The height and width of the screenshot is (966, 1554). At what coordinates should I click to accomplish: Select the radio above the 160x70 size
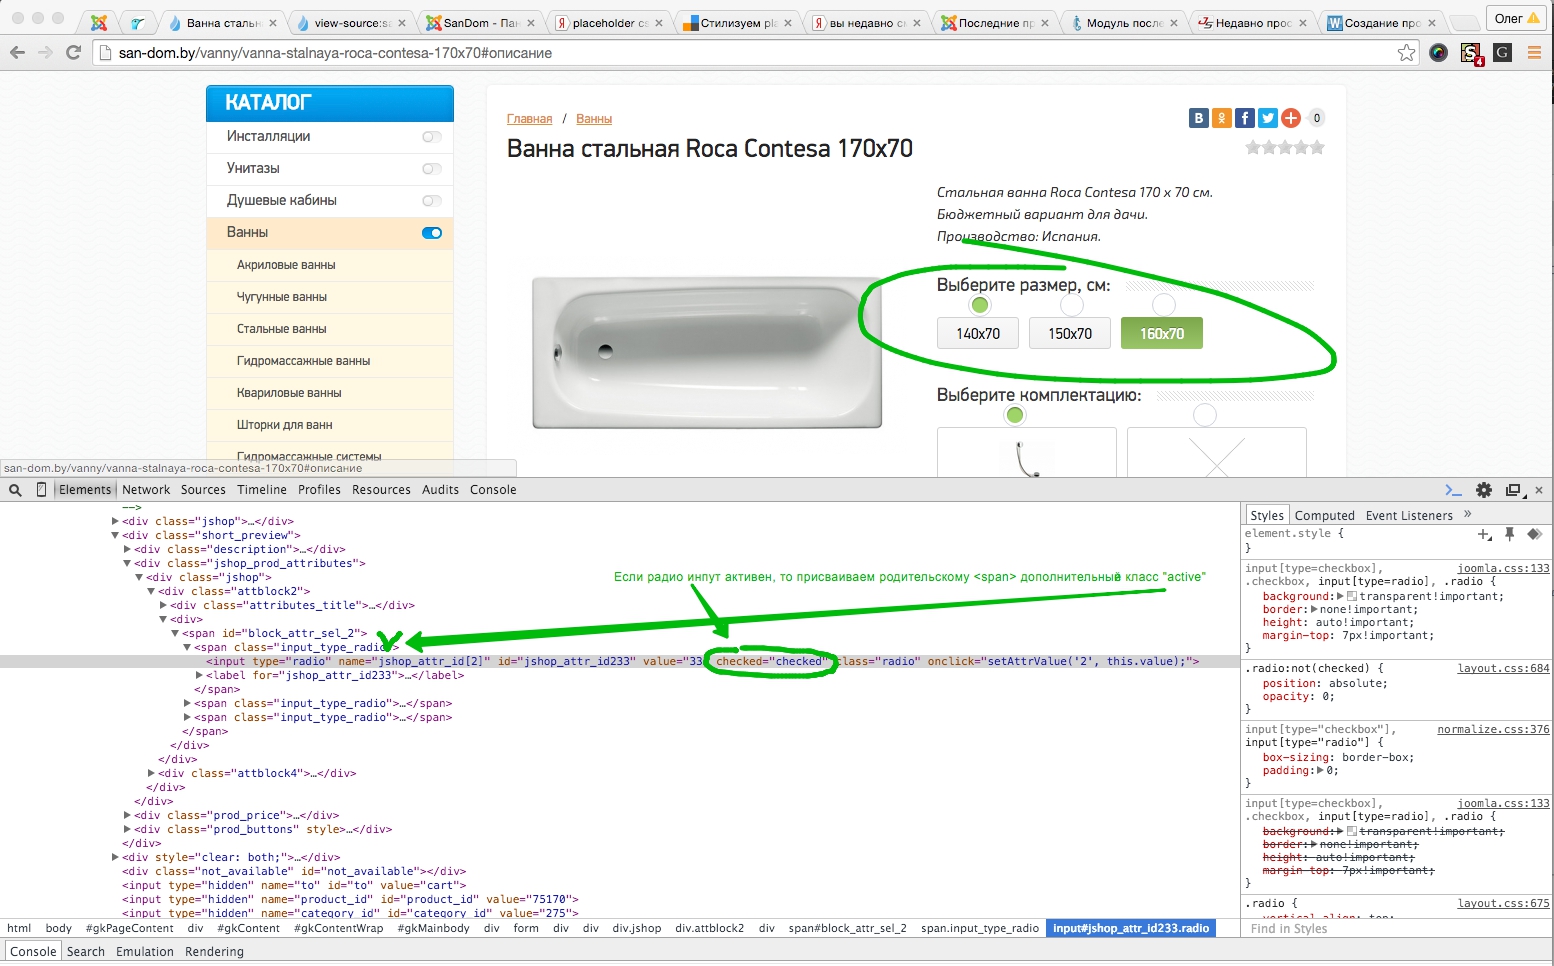[x=1164, y=305]
